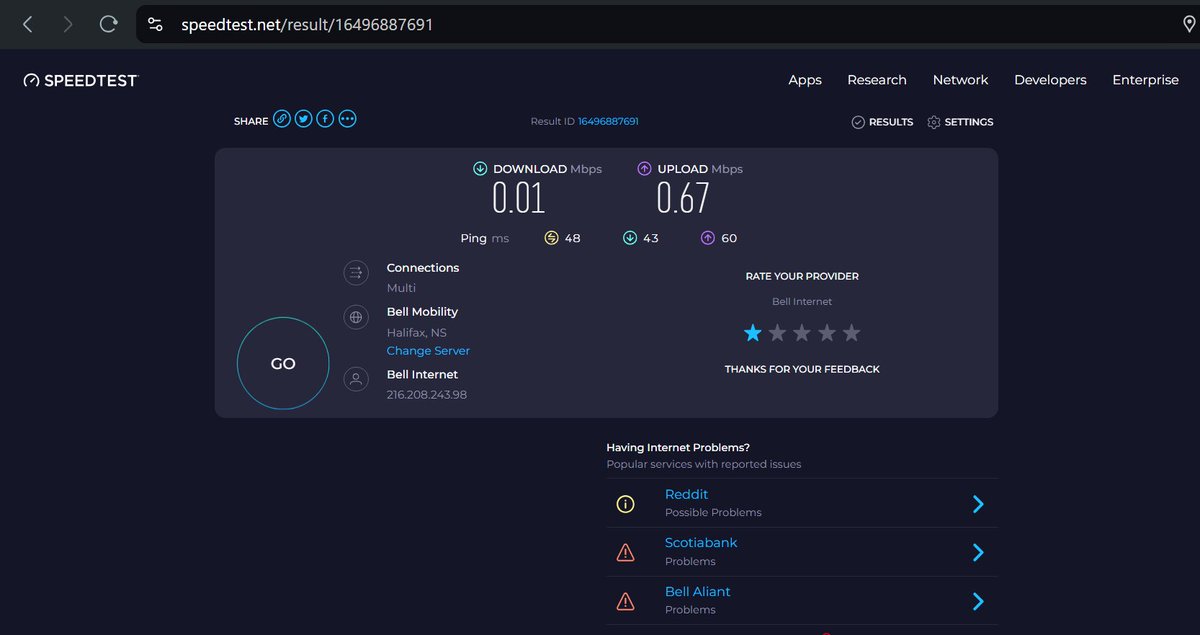1200x635 pixels.
Task: Expand Reddit issue chevron
Action: point(978,504)
